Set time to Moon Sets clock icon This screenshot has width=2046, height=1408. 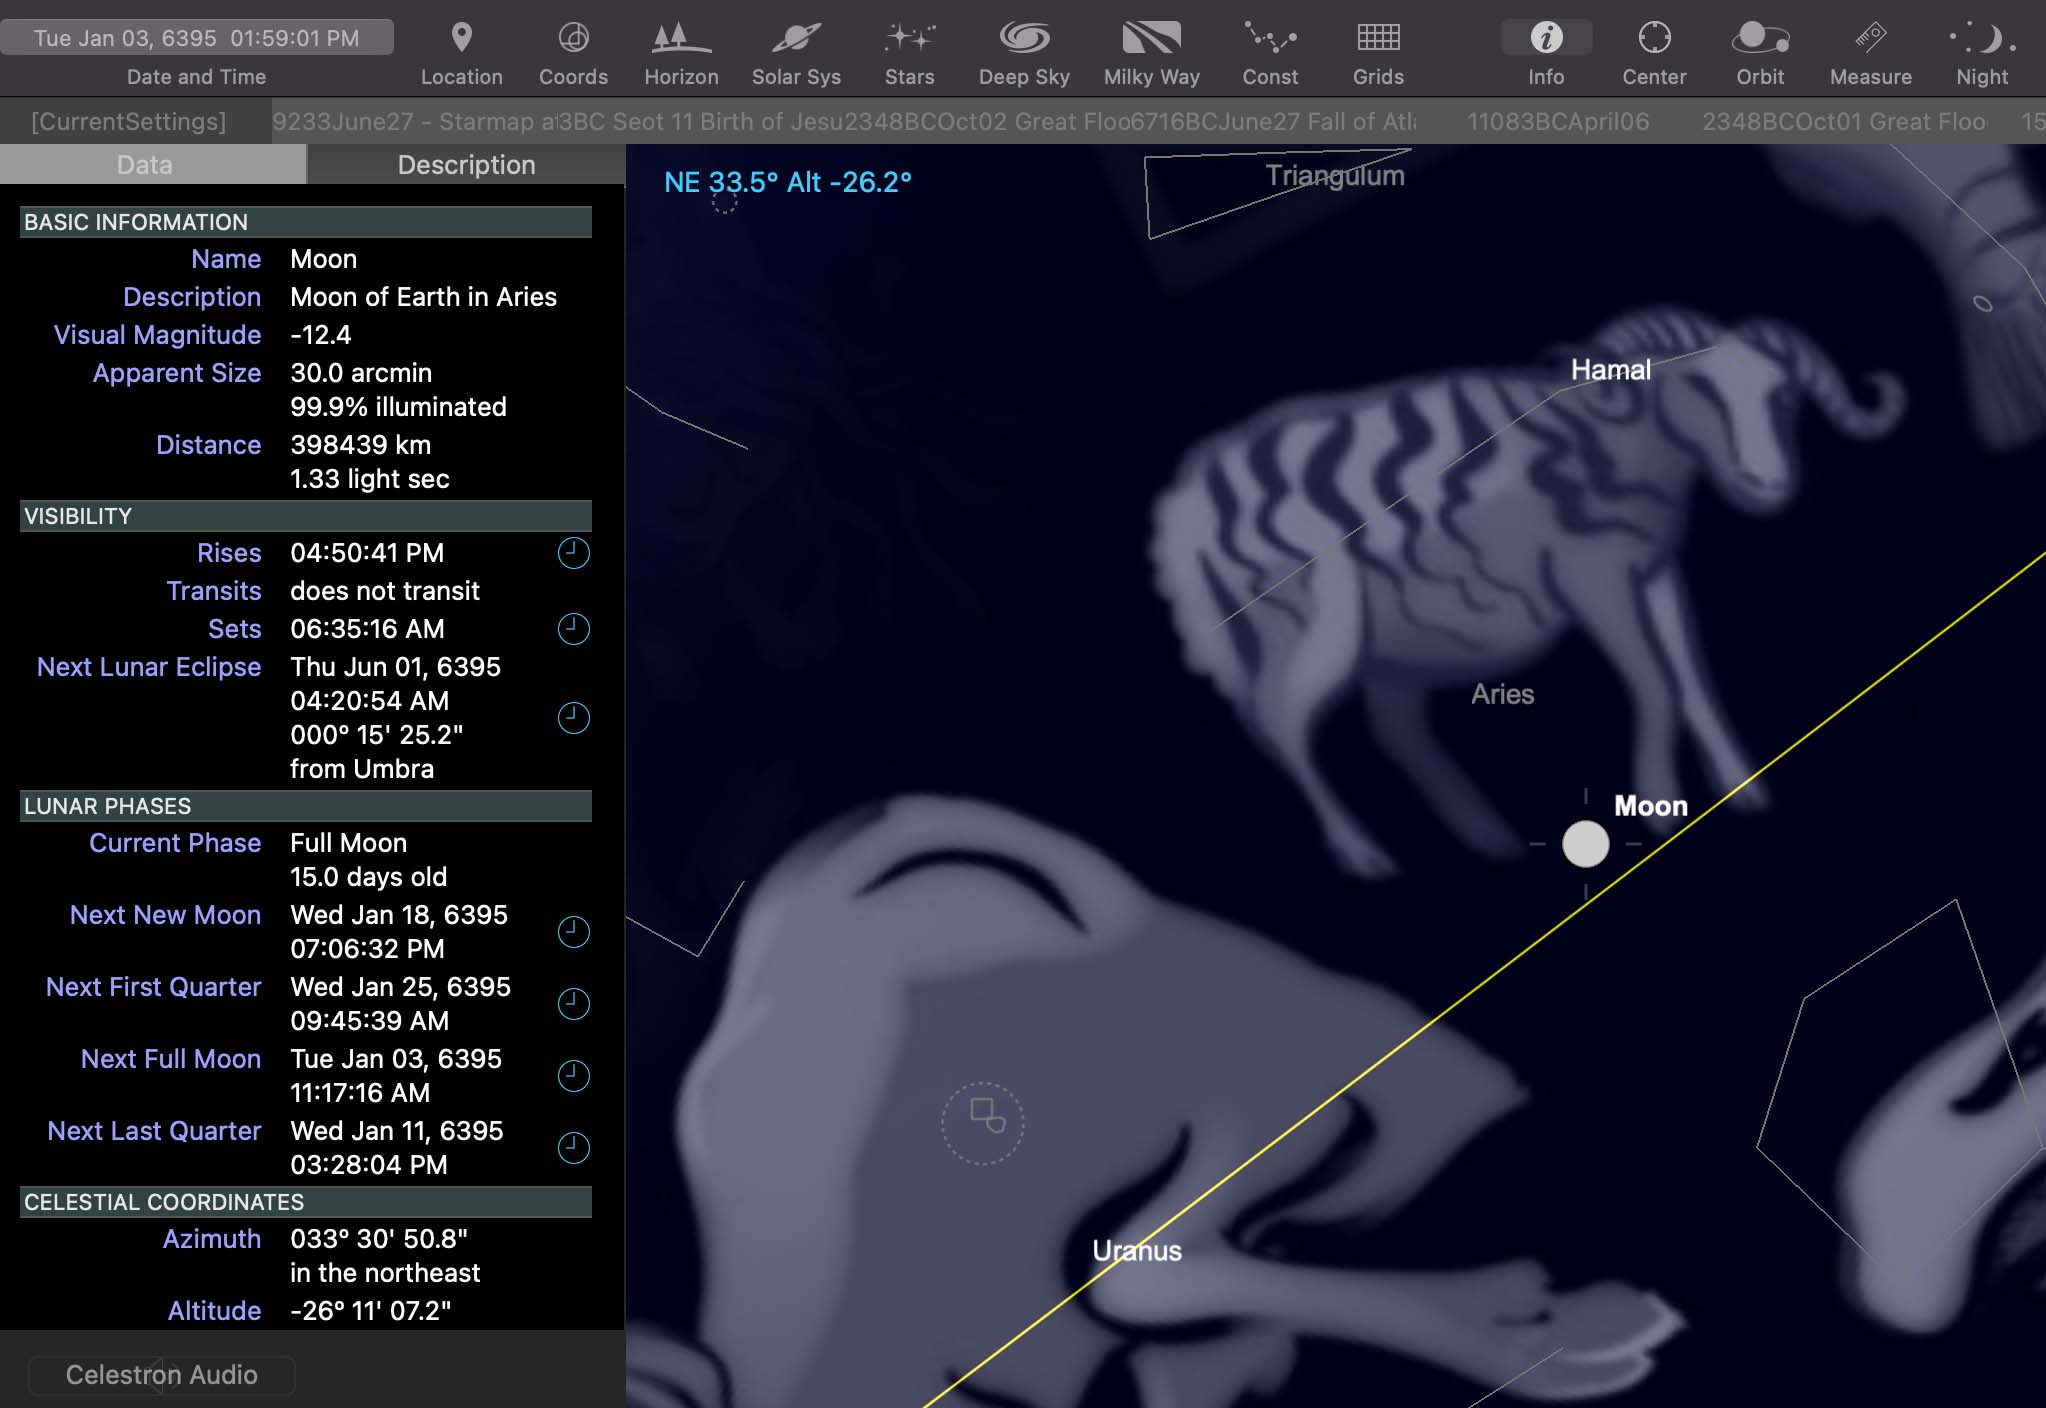573,629
